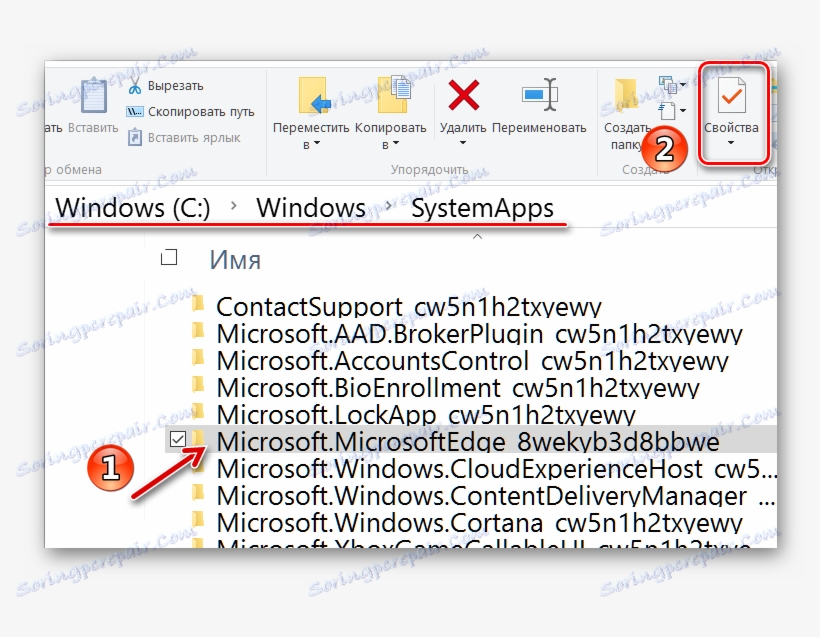820x637 pixels.
Task: Click folder icon of ContactSupport_cw5n1h2txyewy
Action: pos(198,303)
